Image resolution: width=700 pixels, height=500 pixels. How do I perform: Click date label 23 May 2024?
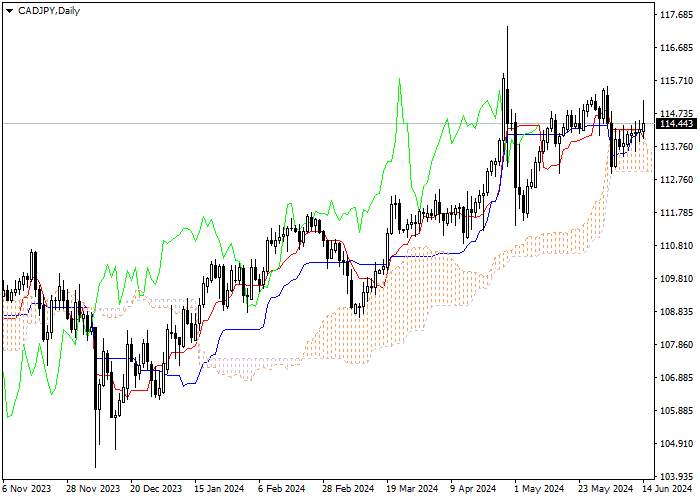pyautogui.click(x=606, y=489)
